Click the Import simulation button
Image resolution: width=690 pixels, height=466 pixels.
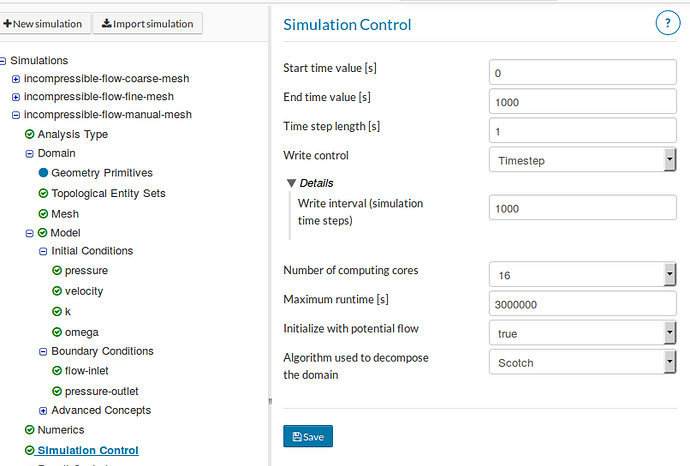(147, 24)
